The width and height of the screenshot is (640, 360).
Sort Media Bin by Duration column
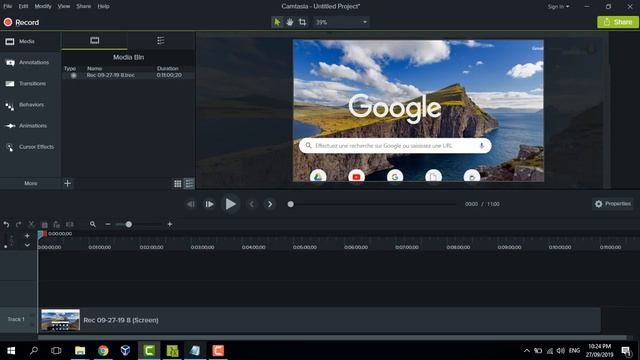tap(168, 69)
